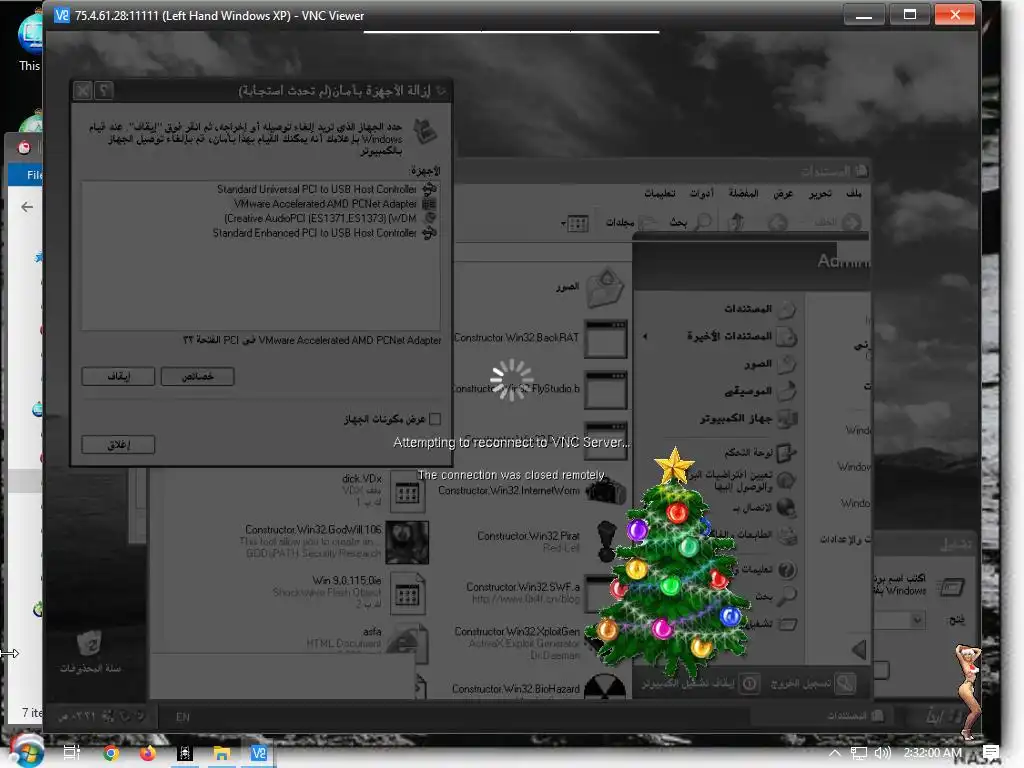The width and height of the screenshot is (1024, 768).
Task: Toggle the عرض مكونات الجهاز checkbox
Action: [436, 419]
